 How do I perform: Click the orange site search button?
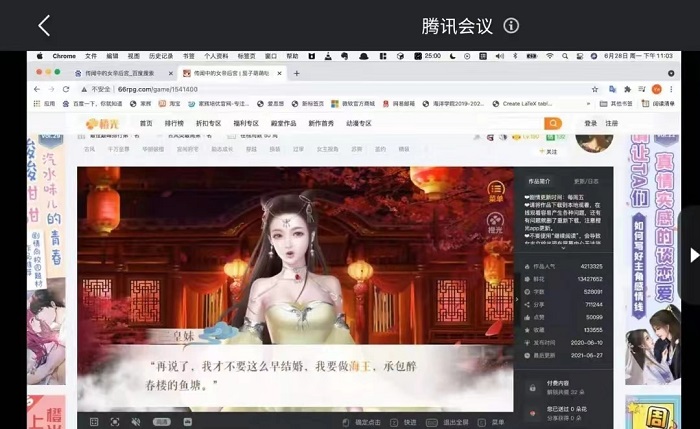(553, 123)
